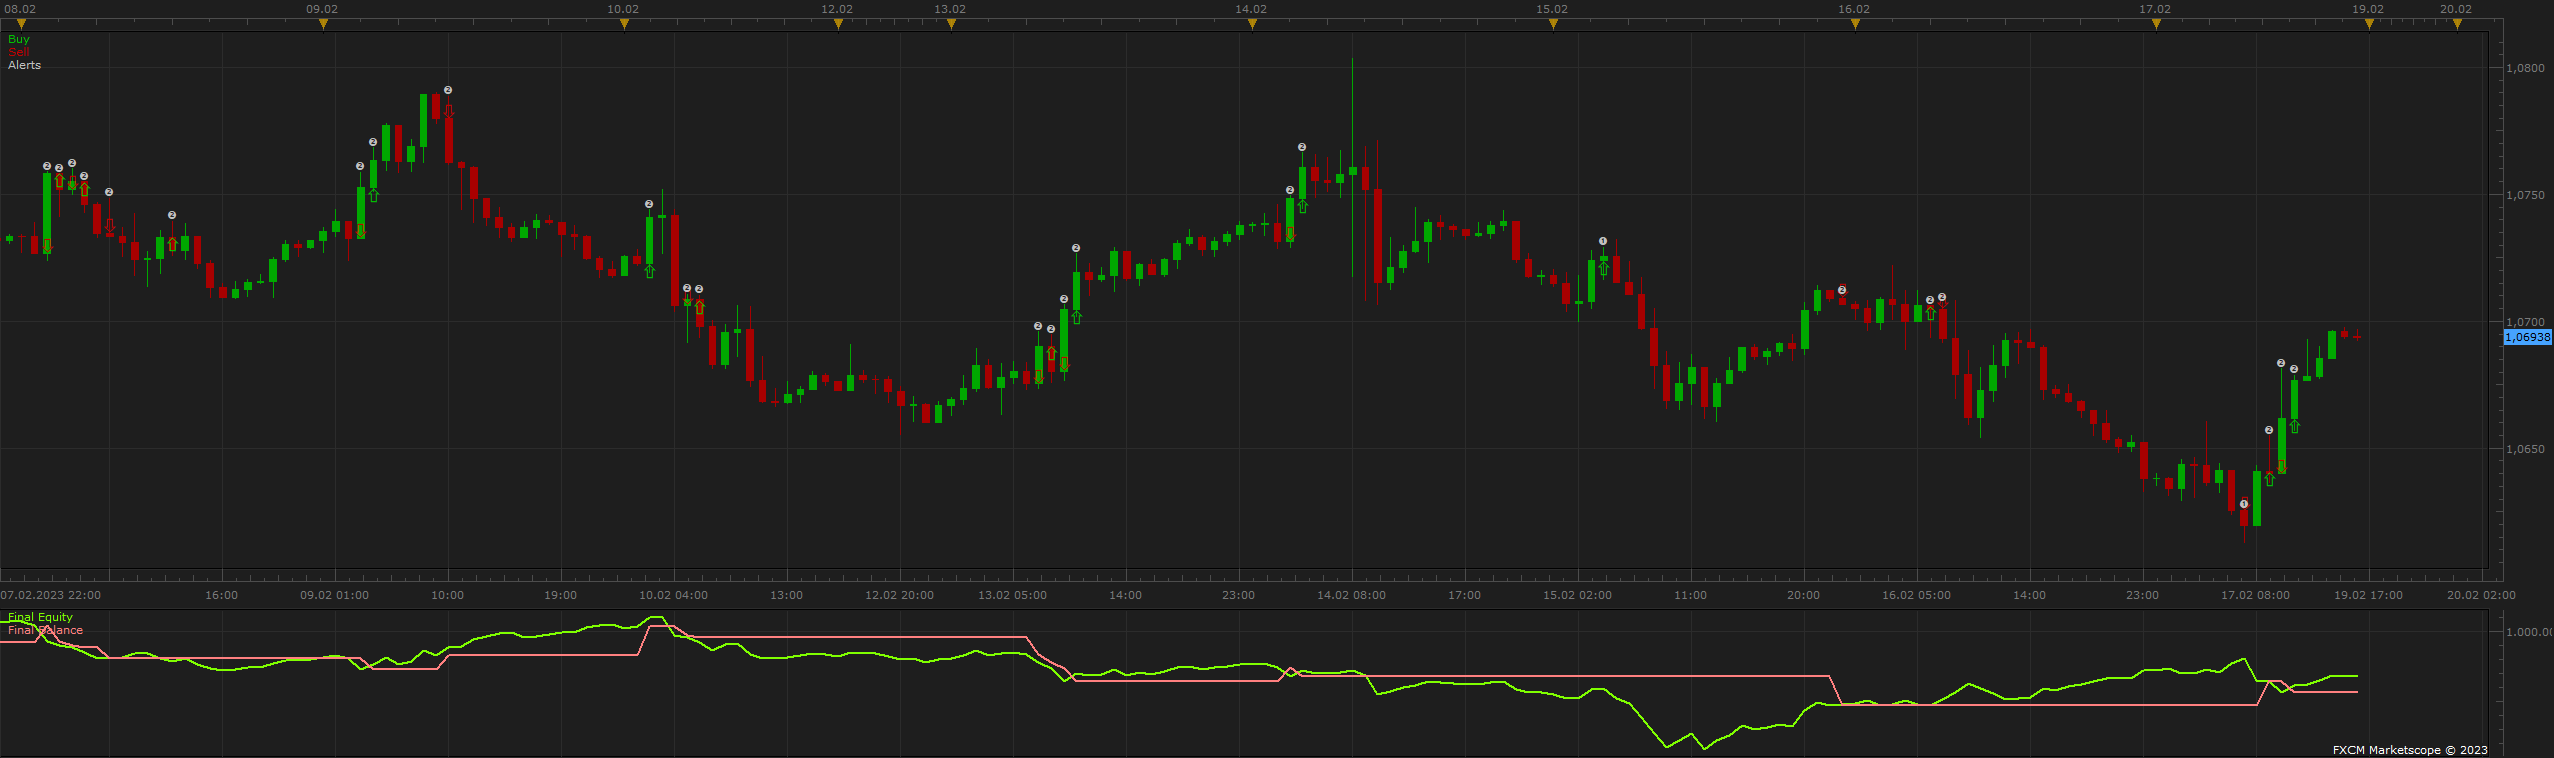The image size is (2554, 758).
Task: Select the Final Balance indicator label
Action: pyautogui.click(x=46, y=630)
